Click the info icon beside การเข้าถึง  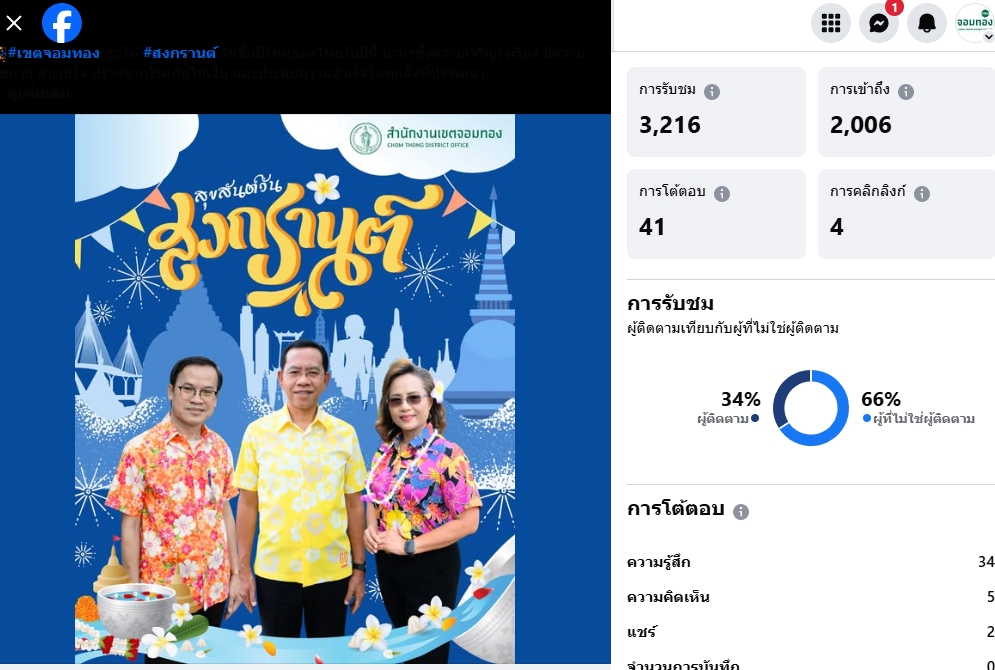tap(906, 92)
